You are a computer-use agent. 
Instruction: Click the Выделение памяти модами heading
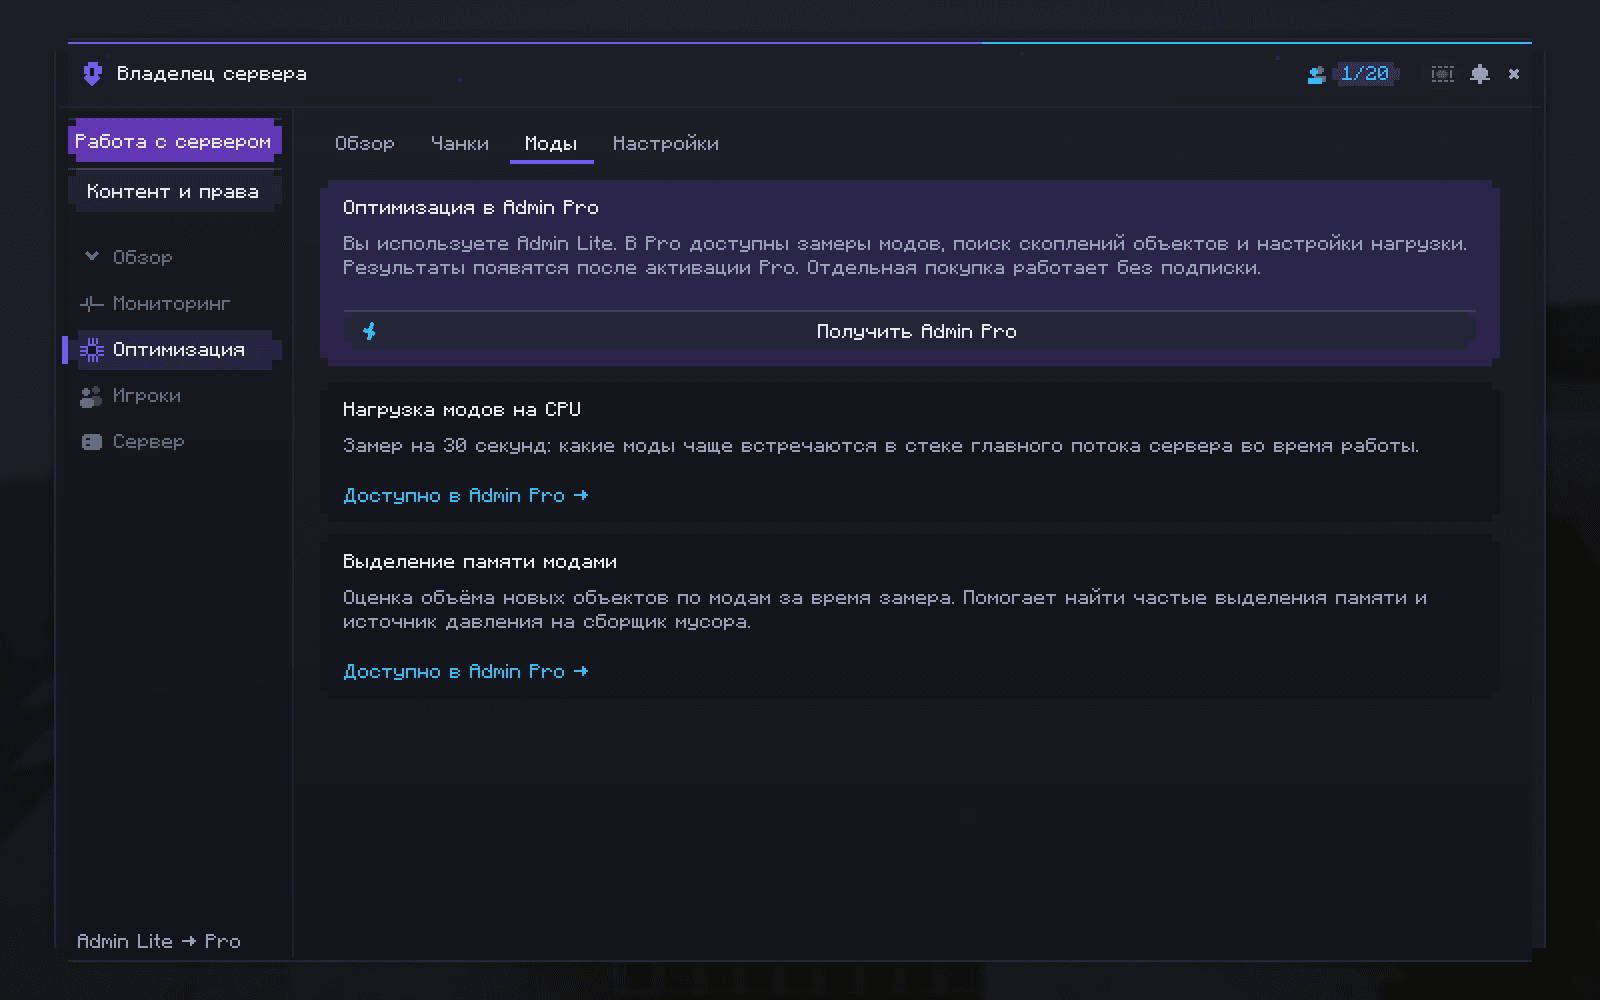tap(480, 561)
